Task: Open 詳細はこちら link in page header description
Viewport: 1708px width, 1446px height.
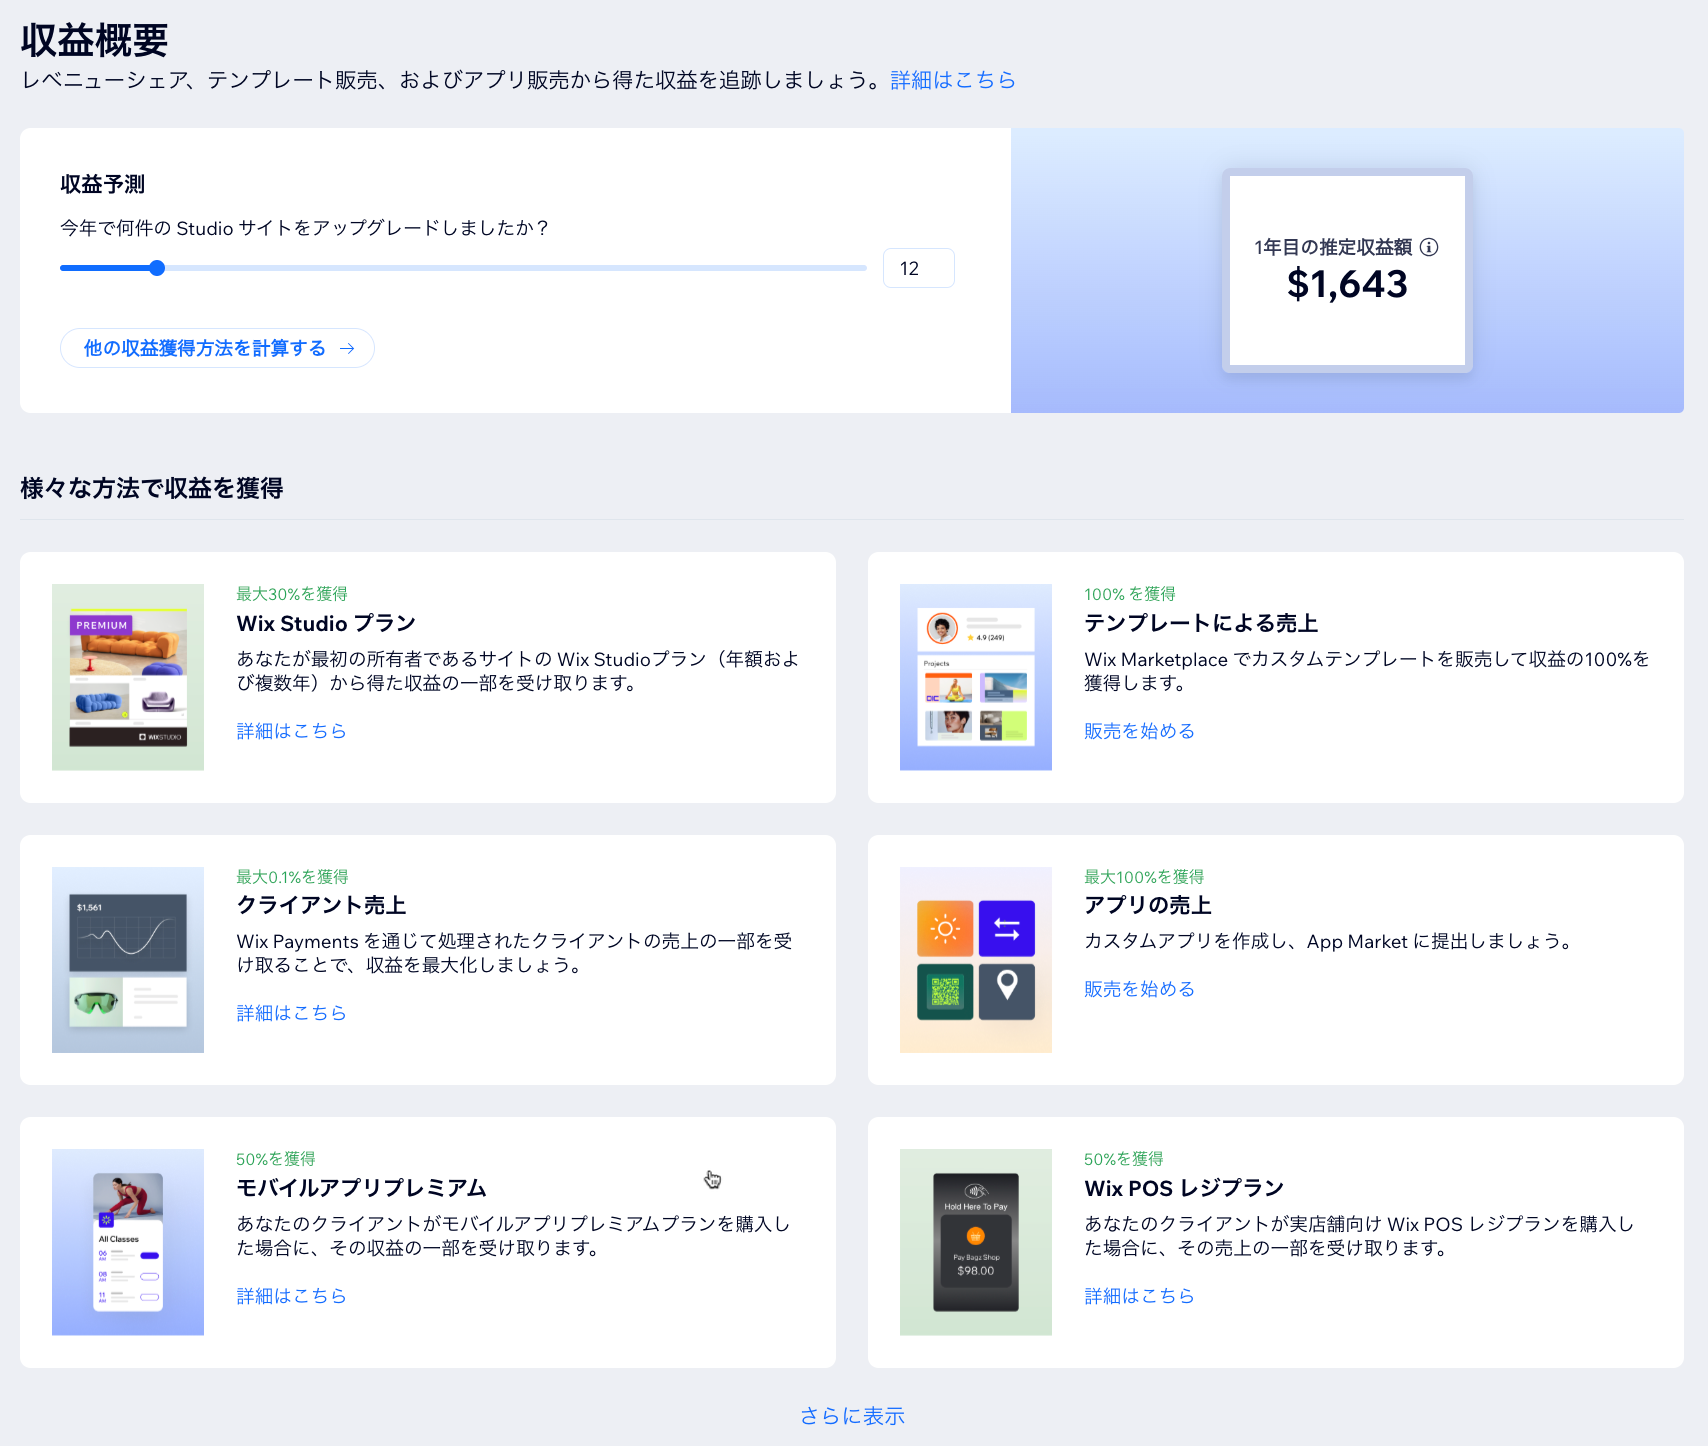Action: pyautogui.click(x=952, y=80)
